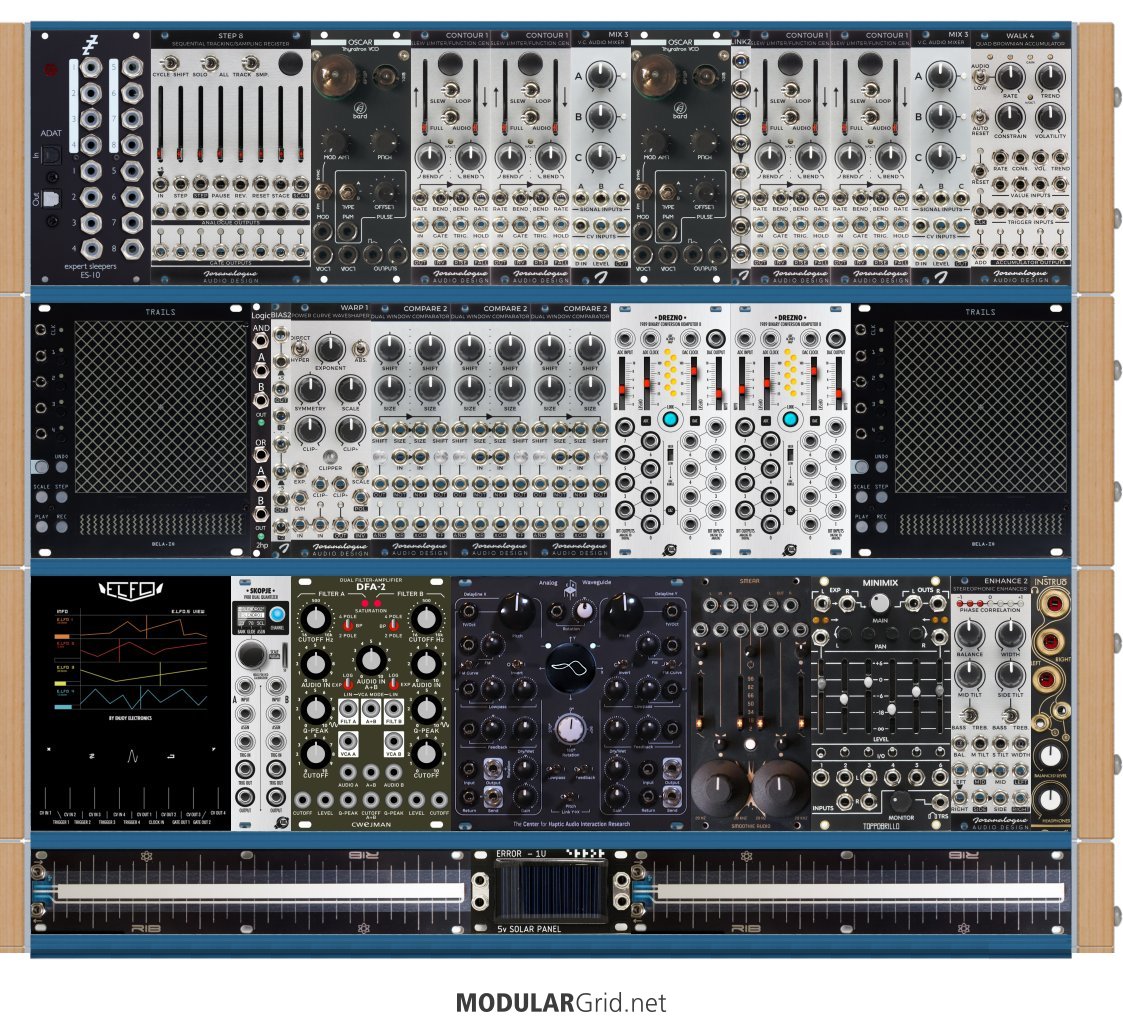Turn the Minimix MONITOR knob
The height and width of the screenshot is (1024, 1123).
pos(900,801)
